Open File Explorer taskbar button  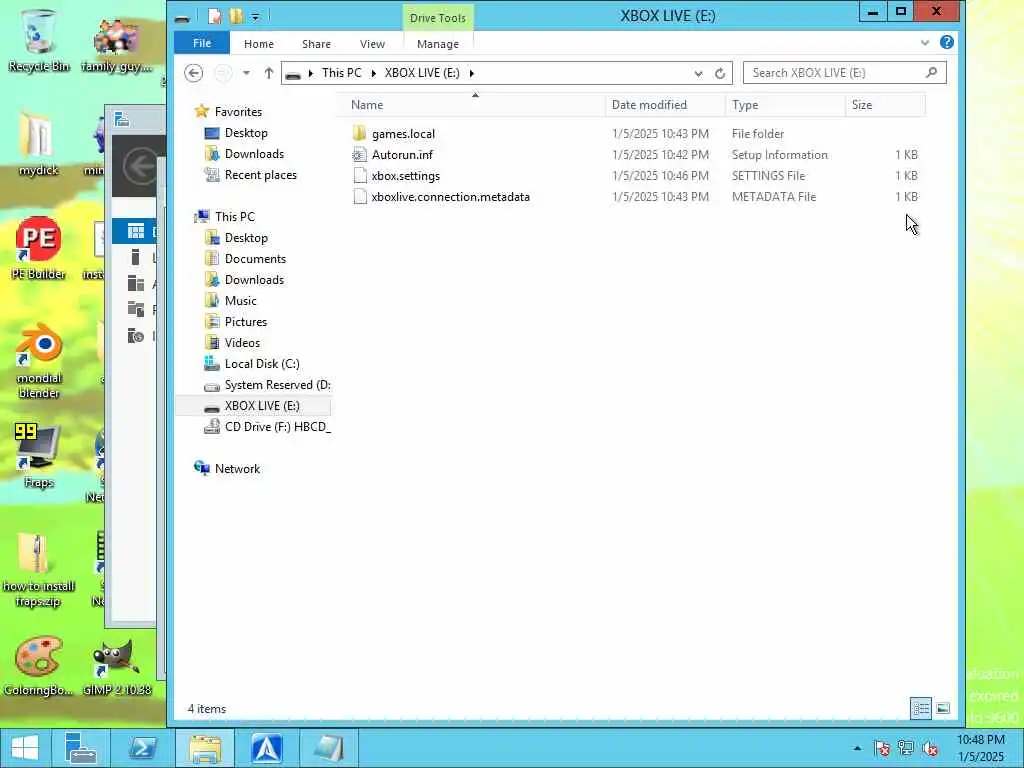(205, 748)
